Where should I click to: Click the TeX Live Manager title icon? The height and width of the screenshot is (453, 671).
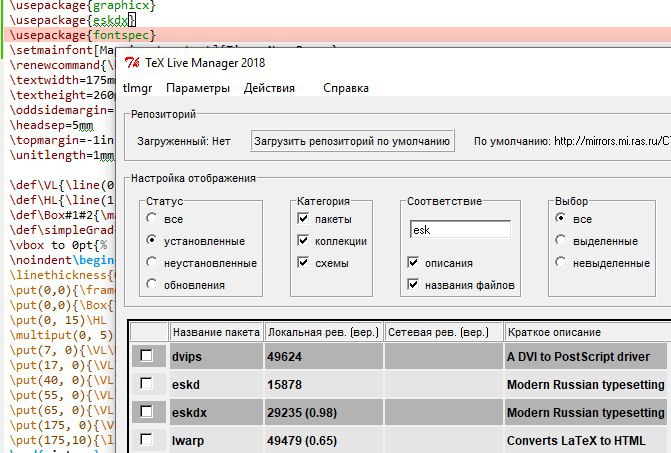click(132, 62)
